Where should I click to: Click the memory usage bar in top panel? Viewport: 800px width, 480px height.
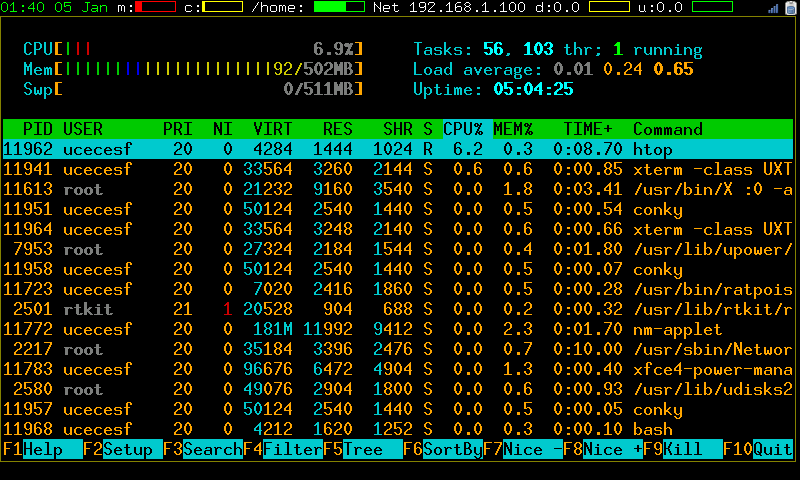[155, 8]
